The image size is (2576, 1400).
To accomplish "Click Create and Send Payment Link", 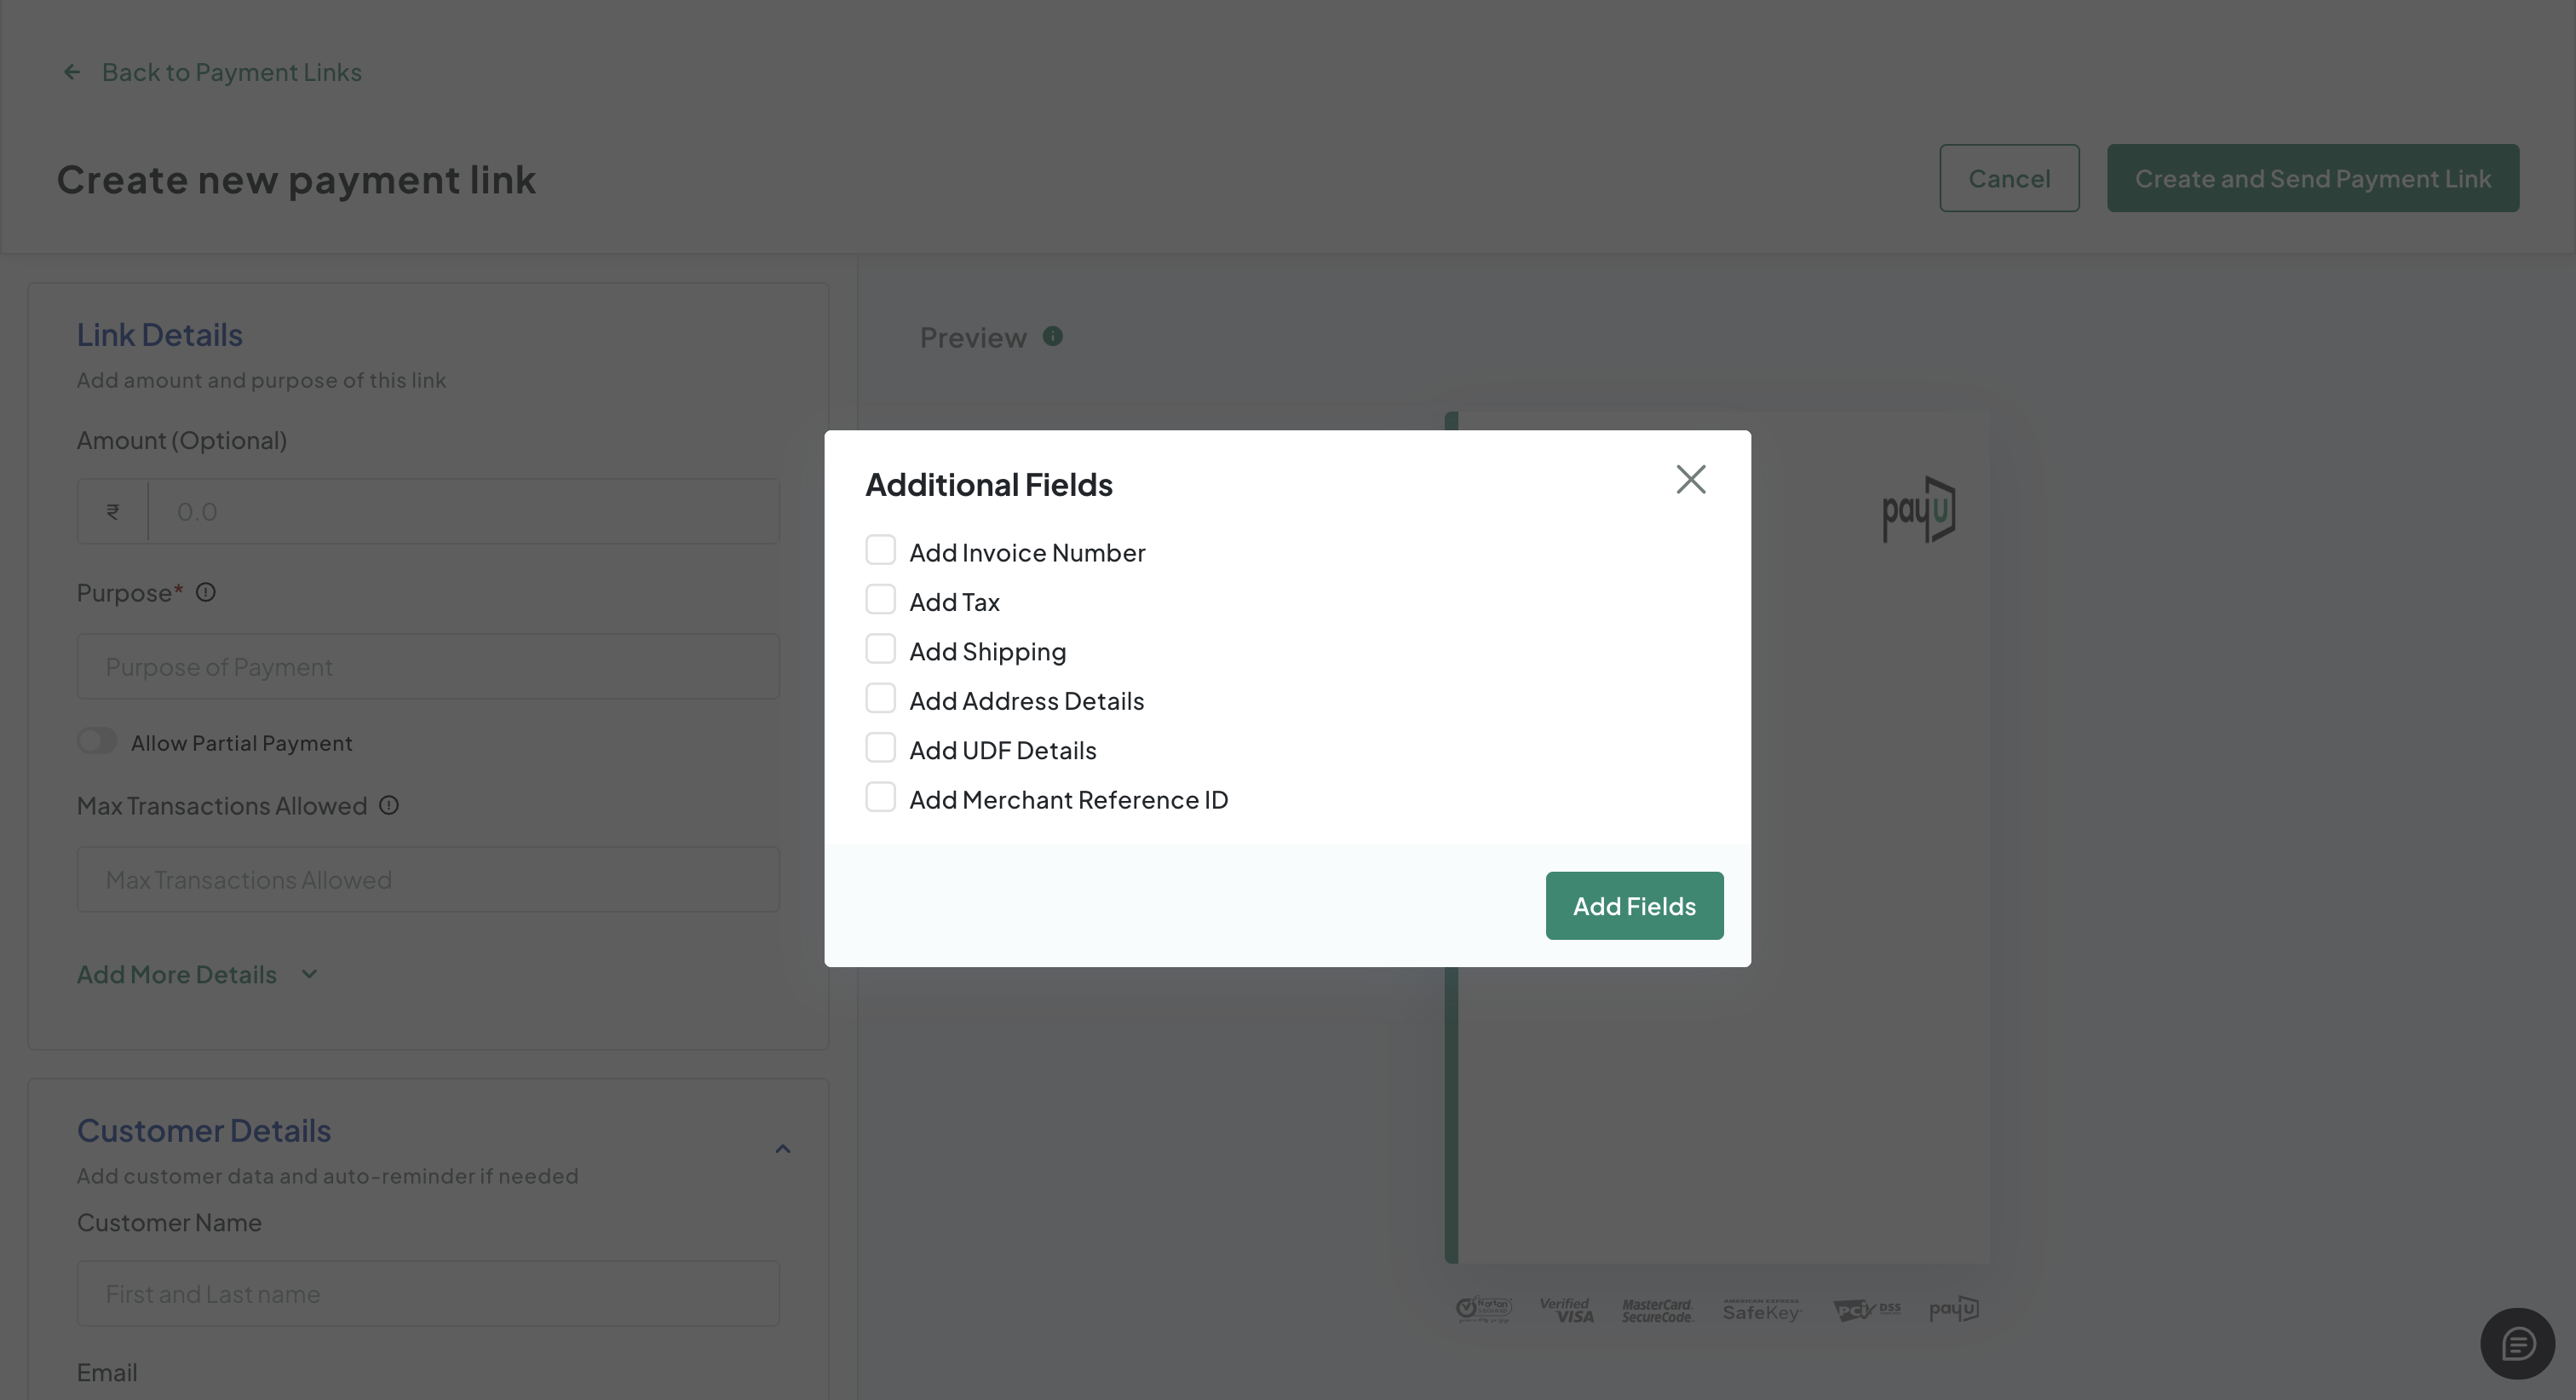I will pyautogui.click(x=2313, y=178).
